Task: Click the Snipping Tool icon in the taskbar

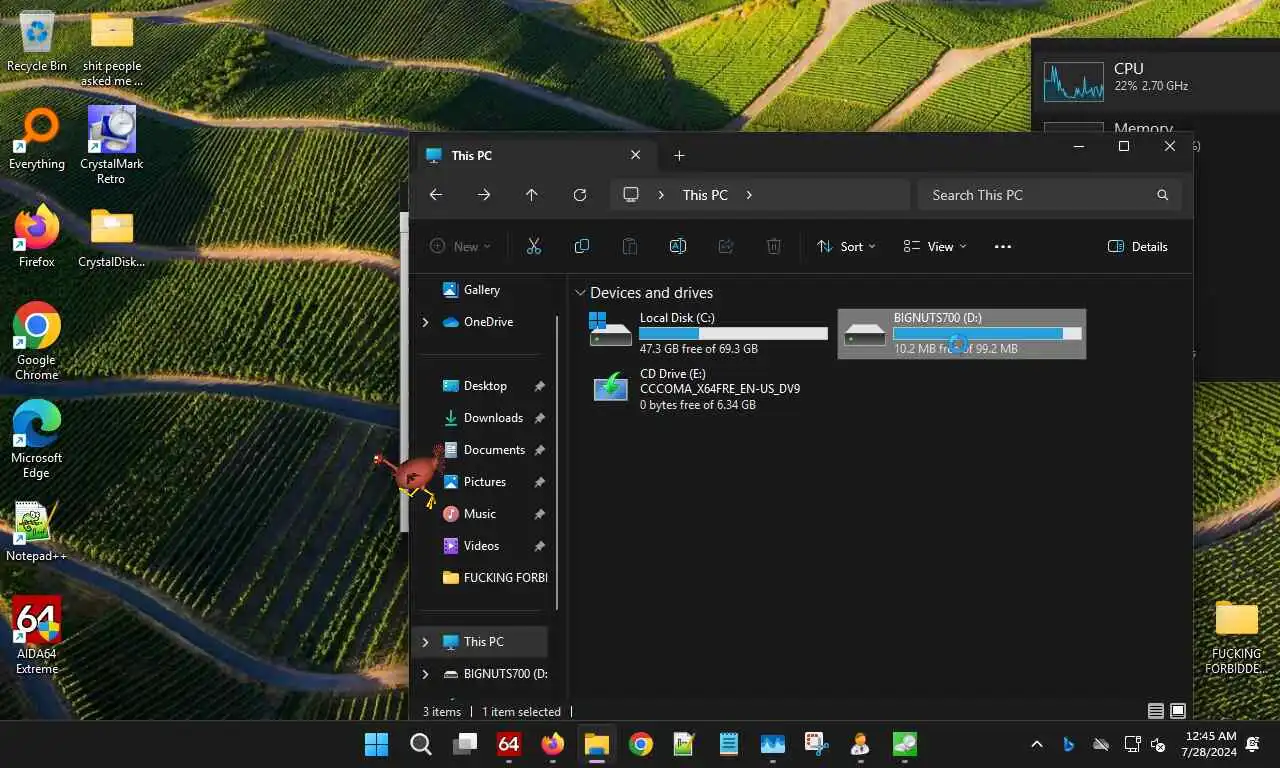Action: [816, 744]
